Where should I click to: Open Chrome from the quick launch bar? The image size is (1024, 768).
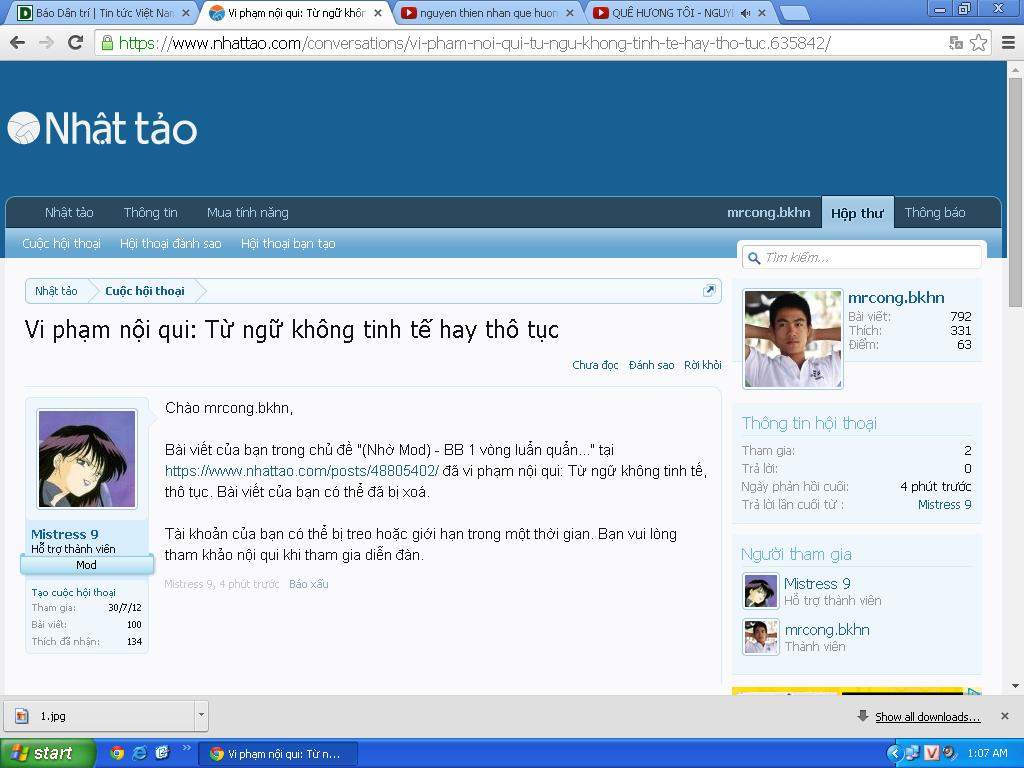click(117, 753)
